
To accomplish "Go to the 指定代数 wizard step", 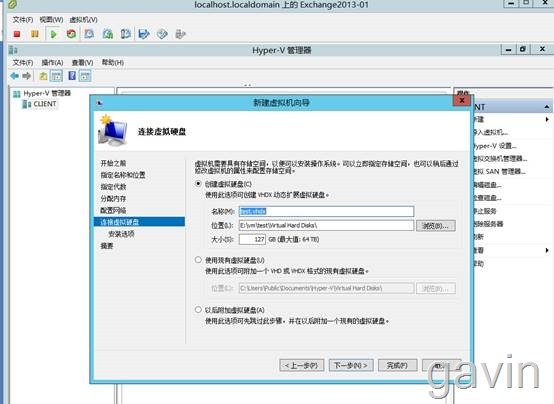I will (113, 187).
